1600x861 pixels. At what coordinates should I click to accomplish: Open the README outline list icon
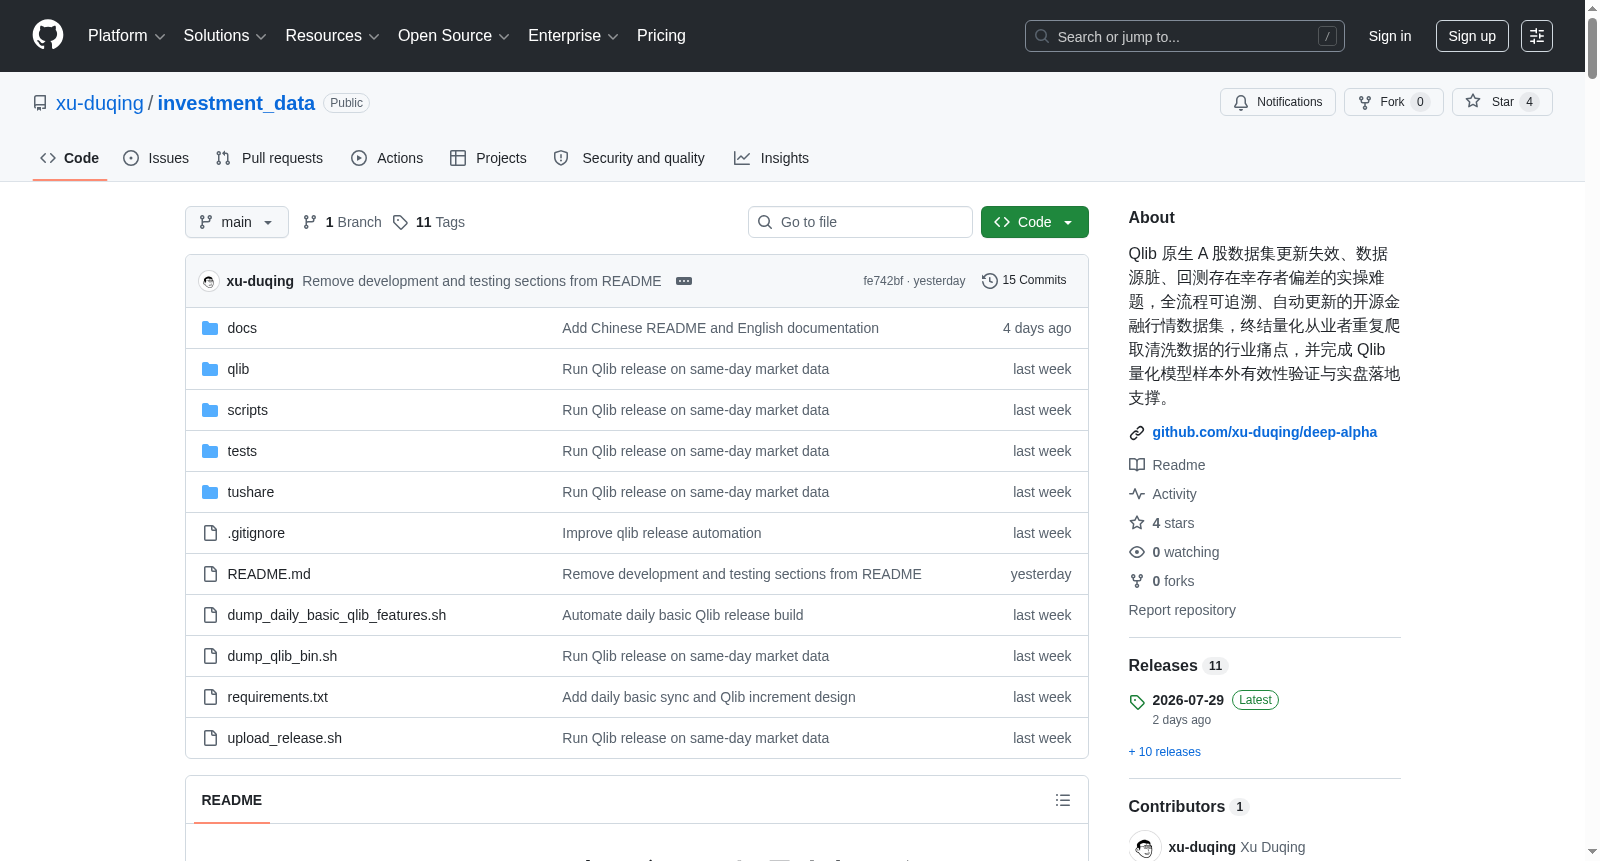[x=1063, y=800]
